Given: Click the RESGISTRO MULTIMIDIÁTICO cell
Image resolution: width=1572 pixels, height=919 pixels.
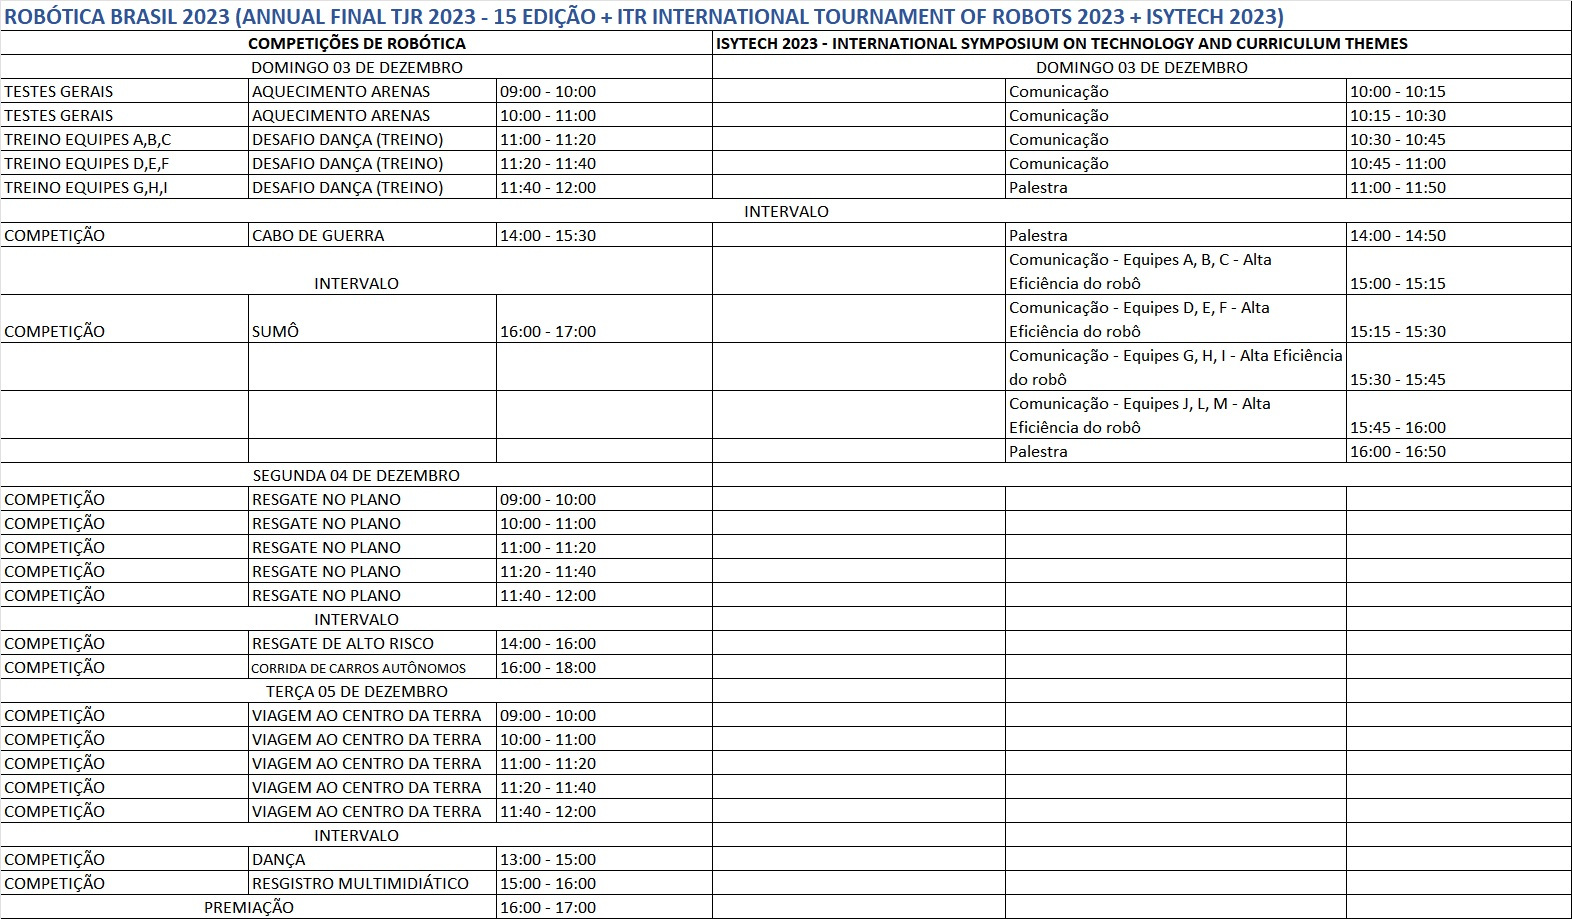Looking at the screenshot, I should [x=360, y=884].
